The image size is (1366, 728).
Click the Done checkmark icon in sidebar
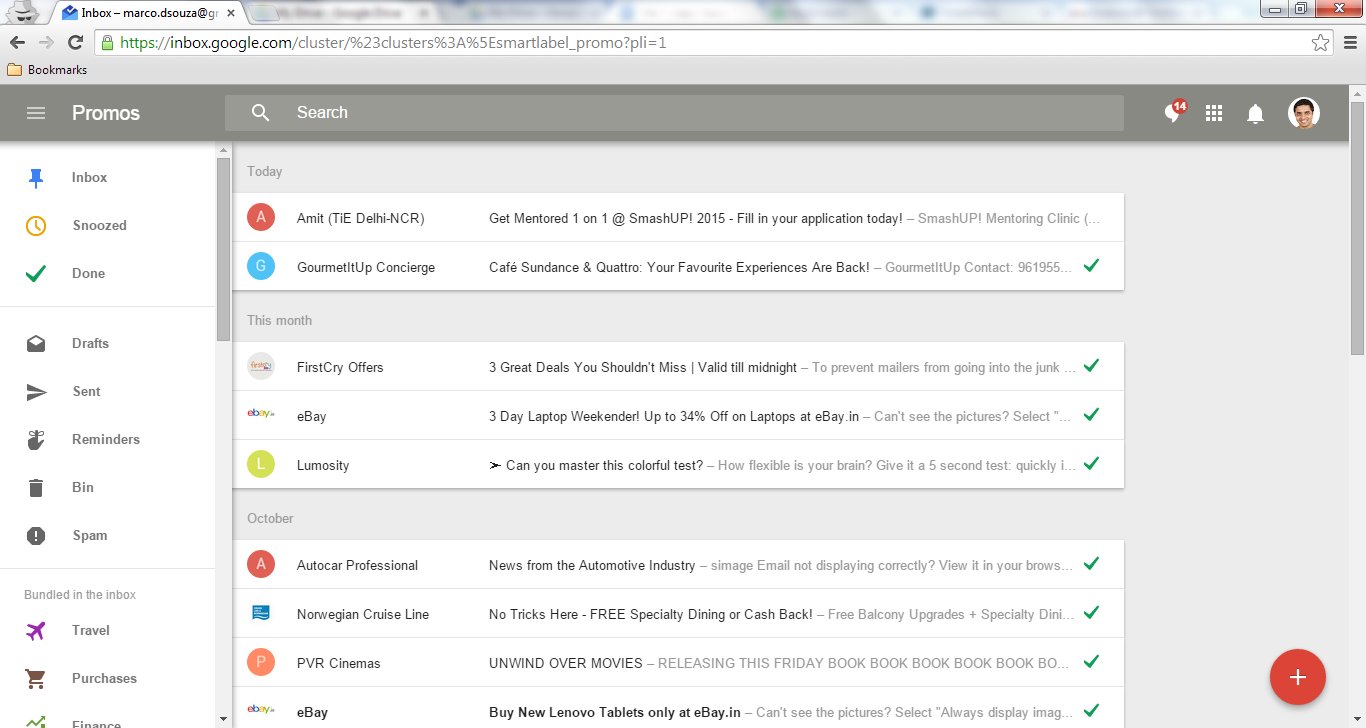(36, 273)
